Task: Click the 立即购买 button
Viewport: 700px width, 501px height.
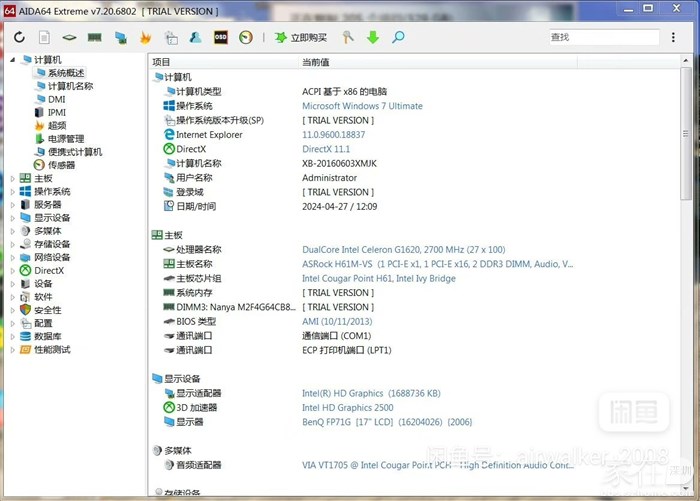Action: [x=301, y=37]
